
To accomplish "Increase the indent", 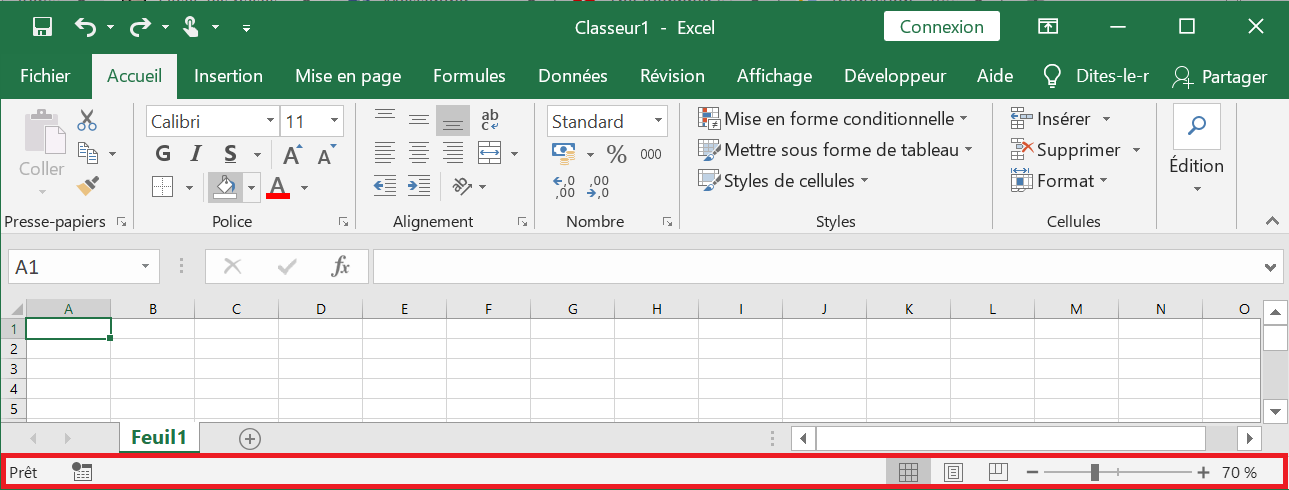I will click(419, 185).
